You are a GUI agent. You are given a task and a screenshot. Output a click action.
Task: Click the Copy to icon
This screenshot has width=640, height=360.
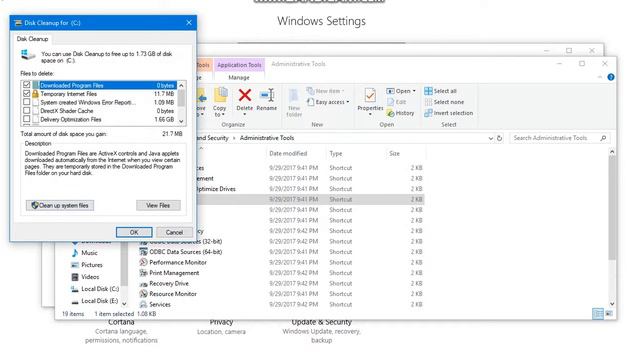(220, 96)
